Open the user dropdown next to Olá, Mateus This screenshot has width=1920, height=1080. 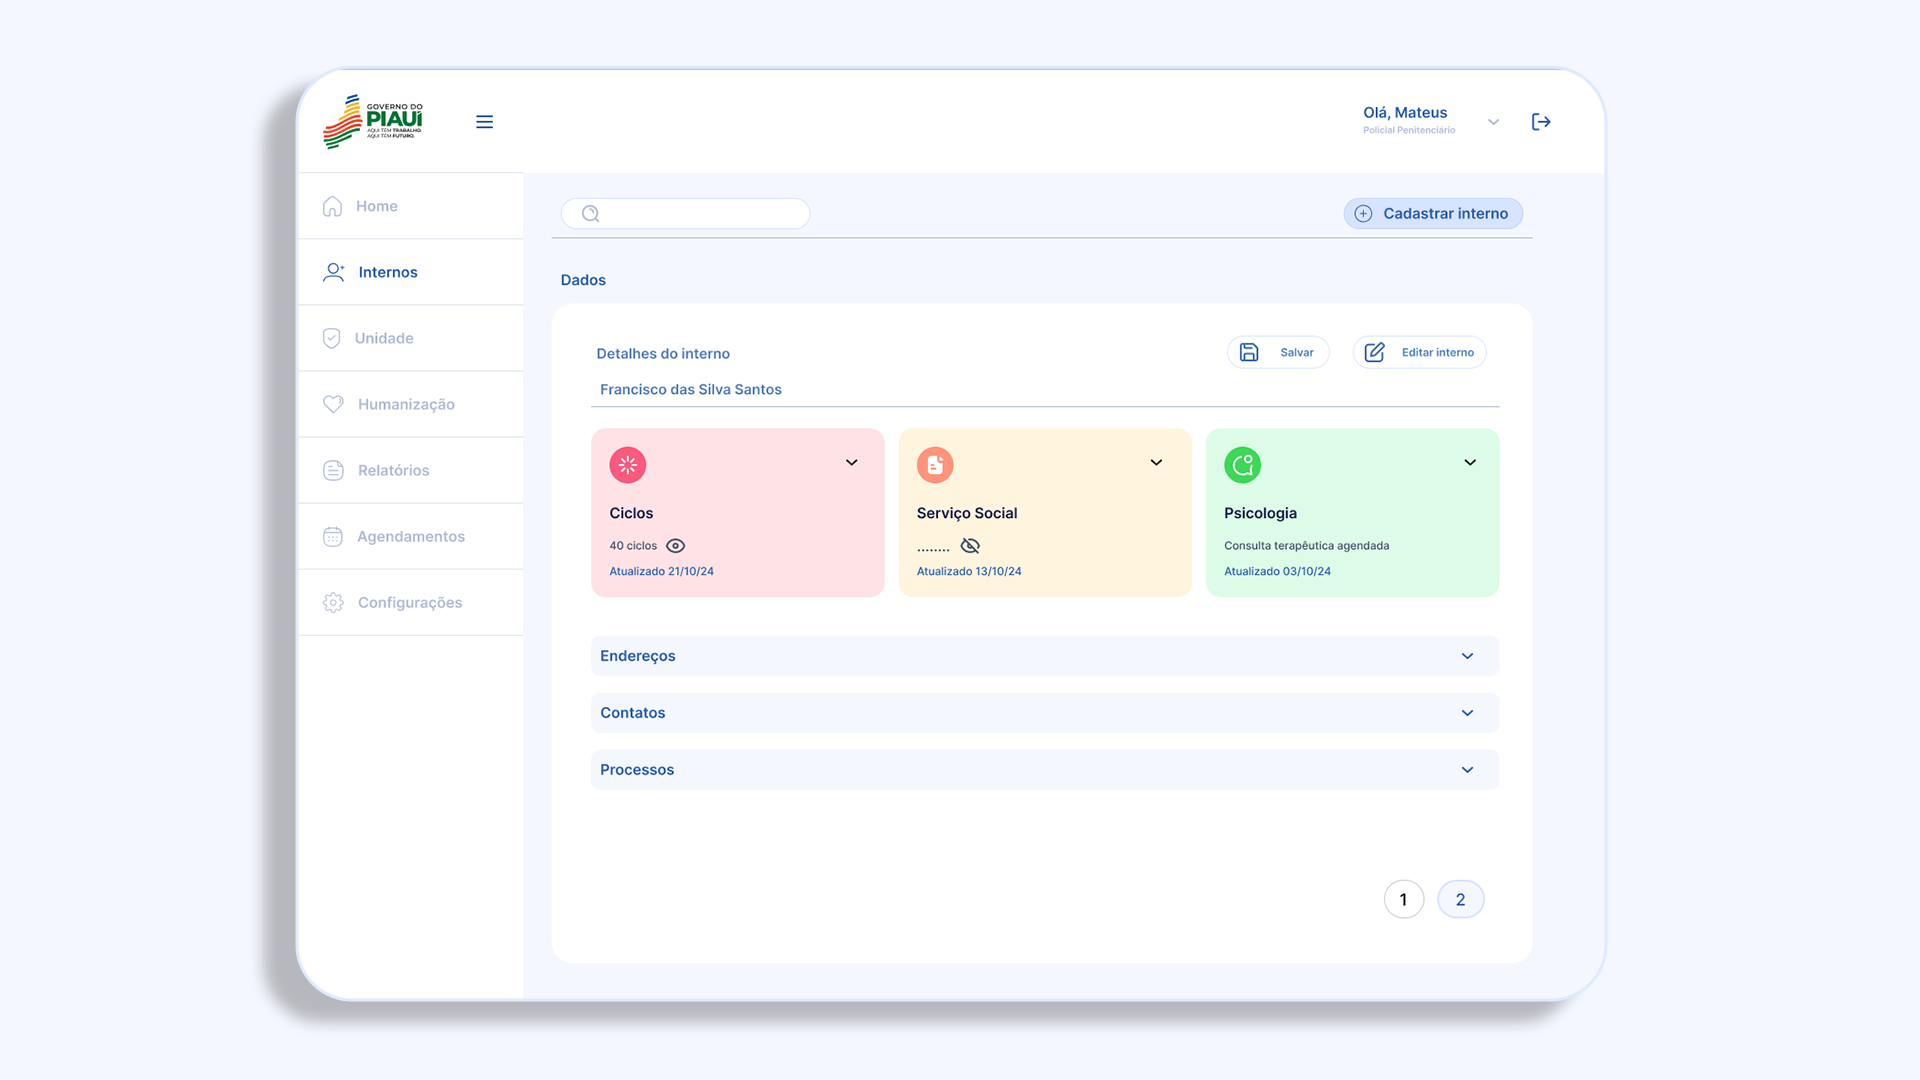[x=1493, y=122]
